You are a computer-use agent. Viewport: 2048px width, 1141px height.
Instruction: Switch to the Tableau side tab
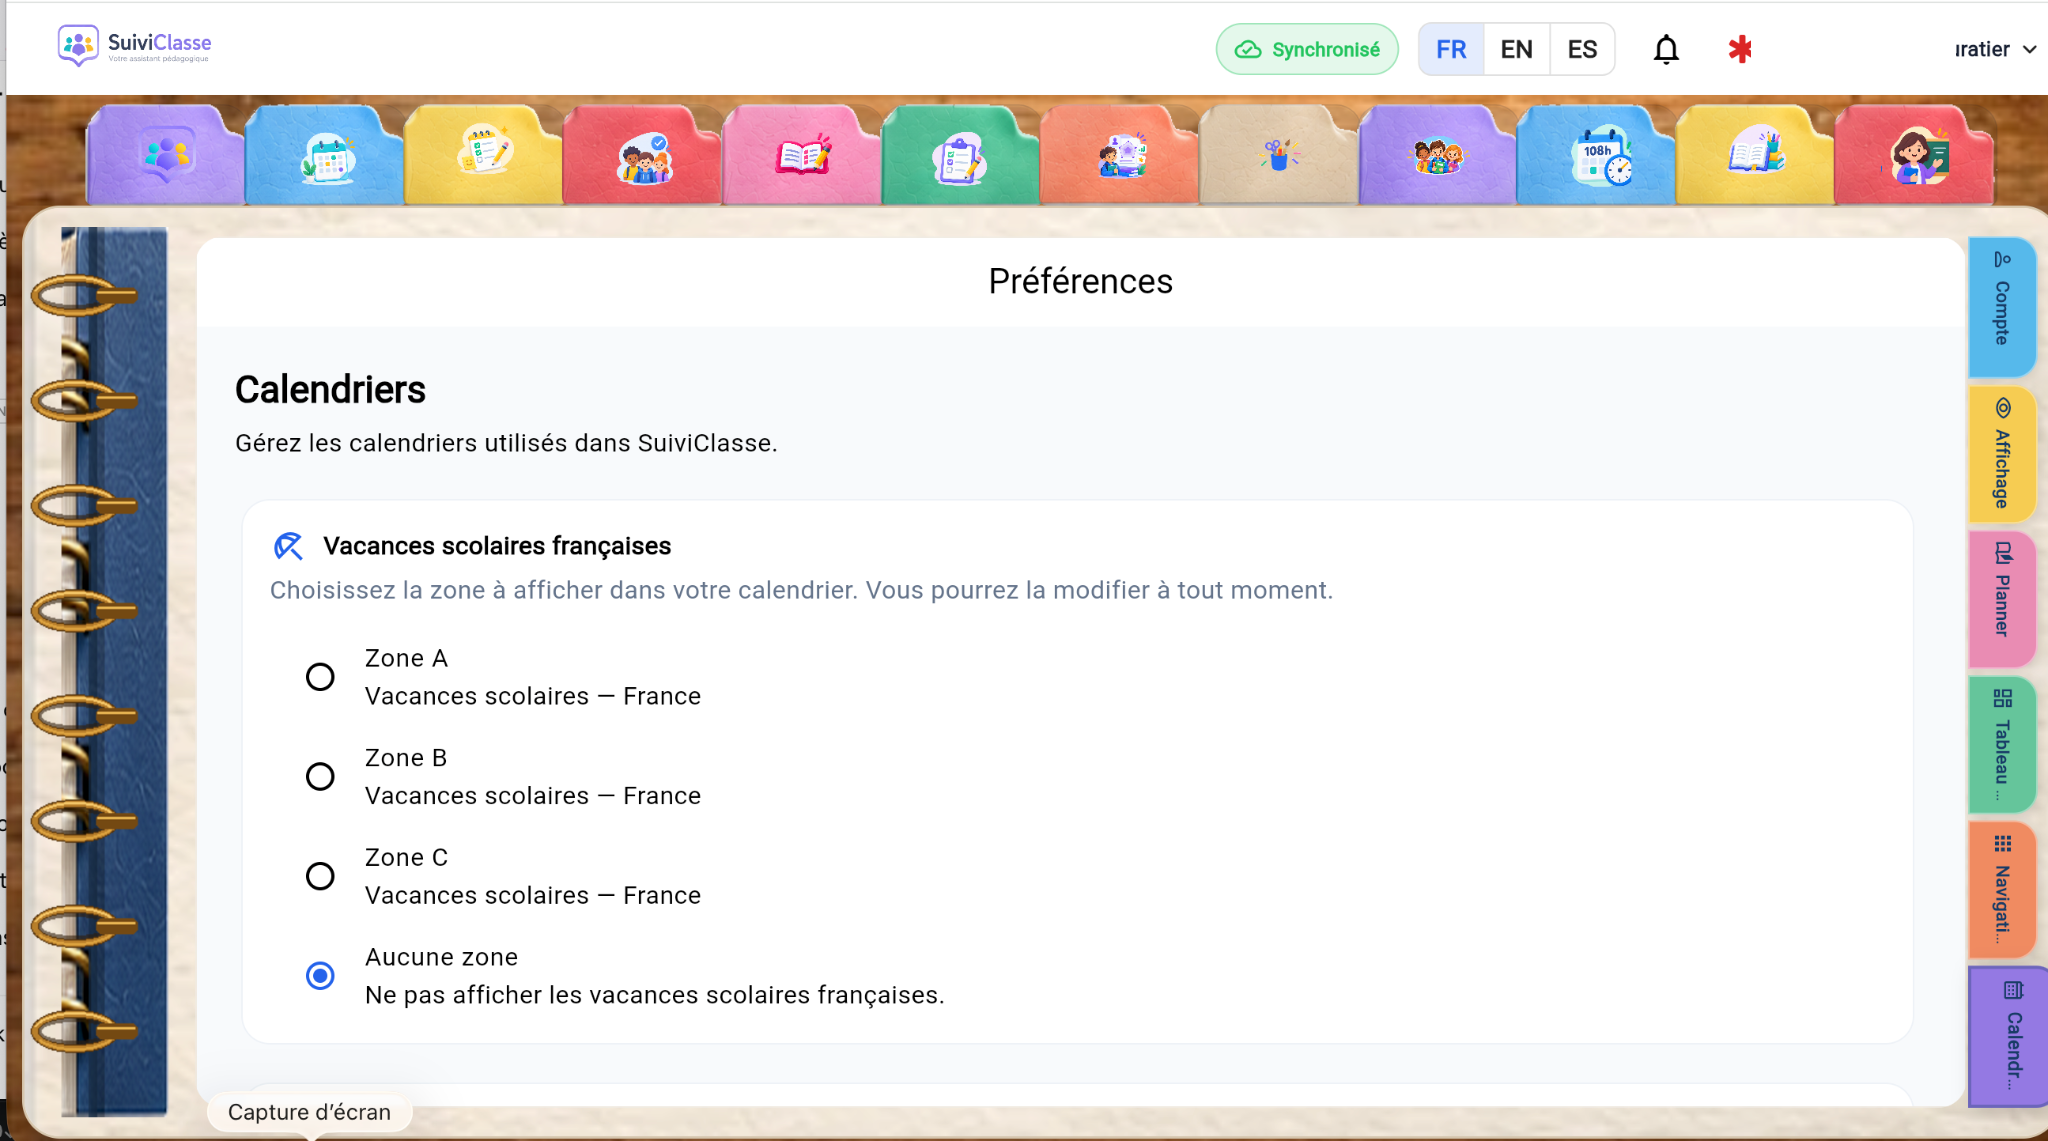2002,745
